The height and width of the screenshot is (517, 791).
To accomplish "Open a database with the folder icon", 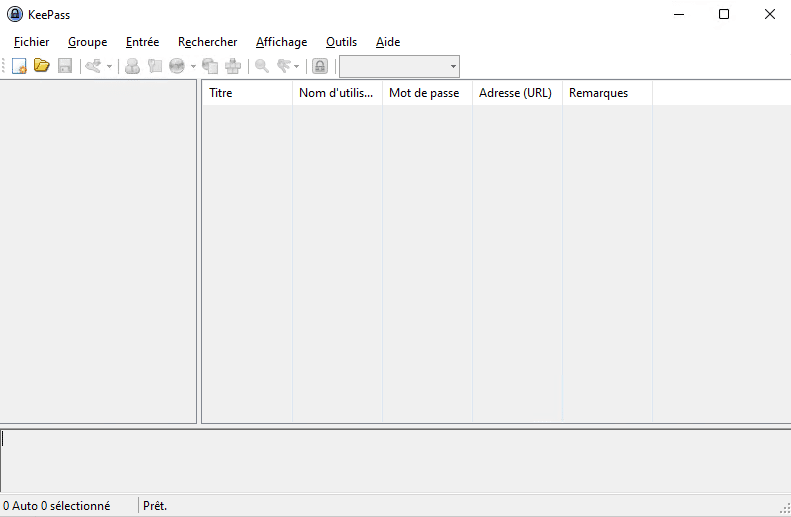I will [x=42, y=66].
